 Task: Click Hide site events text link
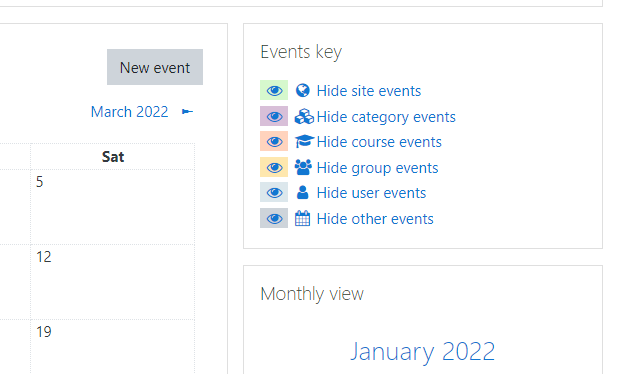coord(369,91)
